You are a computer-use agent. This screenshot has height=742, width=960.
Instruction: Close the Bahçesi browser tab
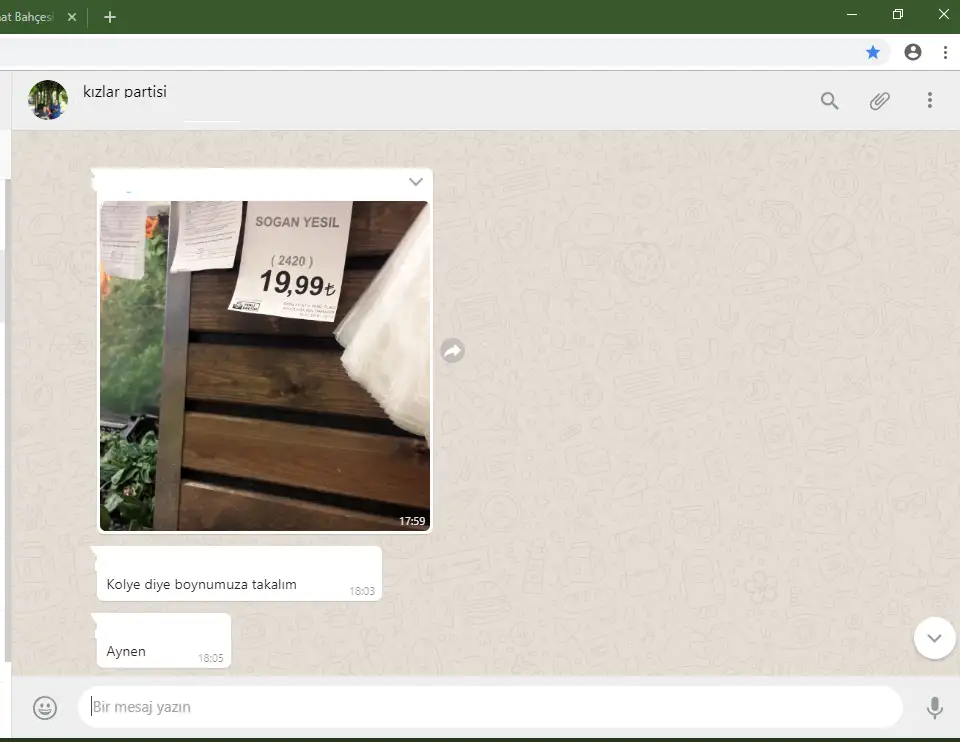click(x=72, y=17)
